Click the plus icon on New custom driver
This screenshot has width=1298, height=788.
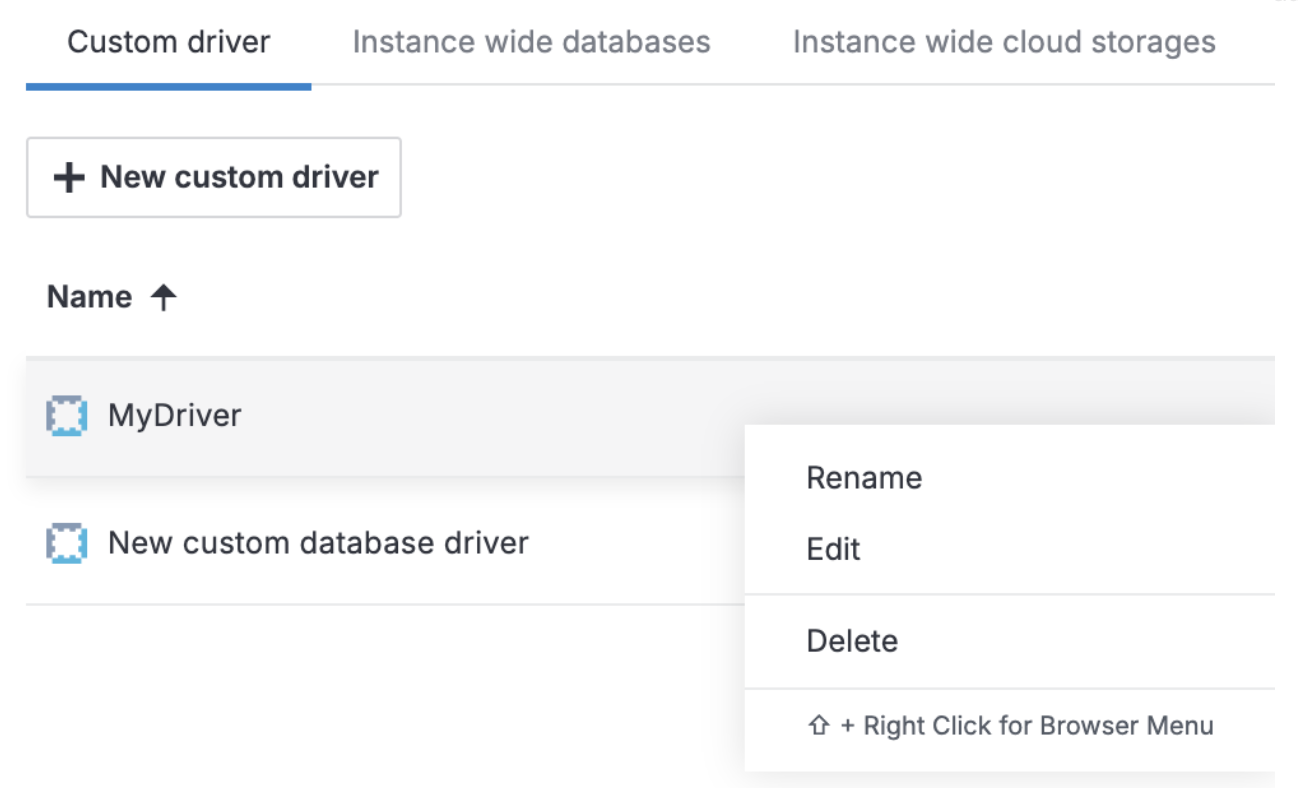coord(68,178)
